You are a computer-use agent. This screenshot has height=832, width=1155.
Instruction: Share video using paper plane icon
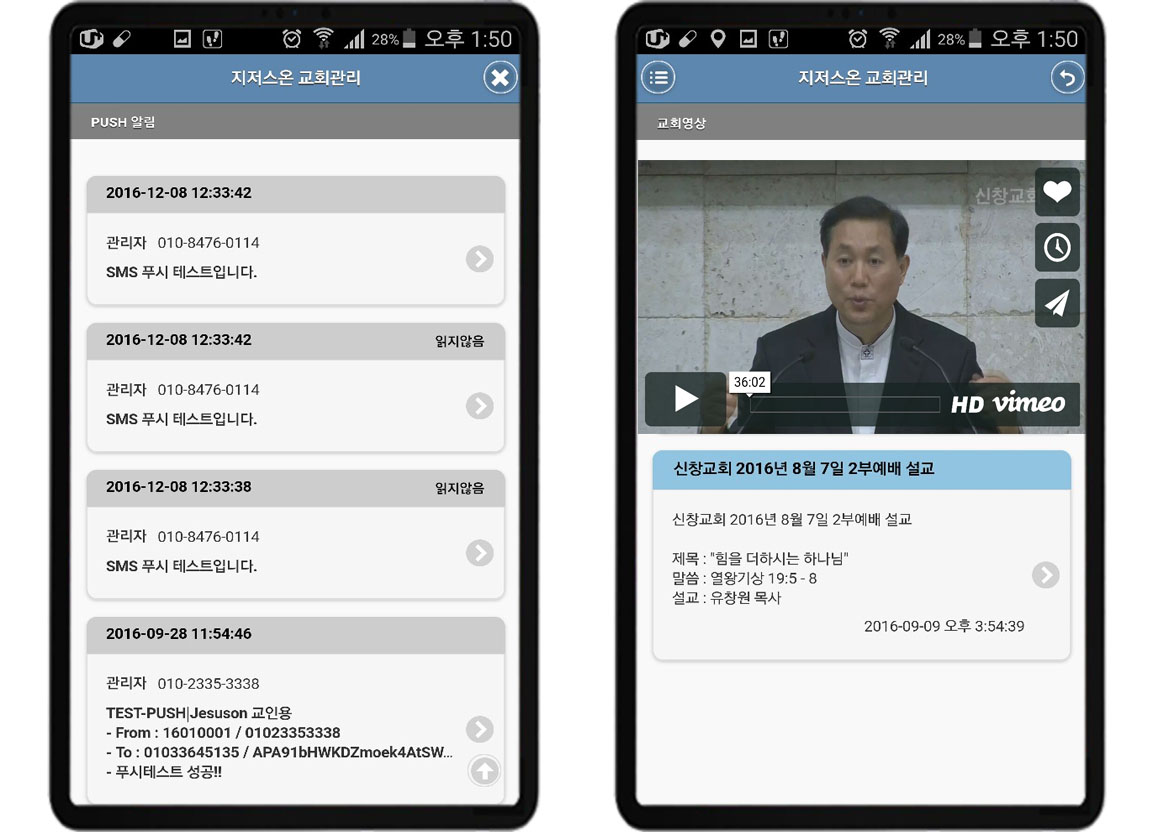tap(1057, 303)
